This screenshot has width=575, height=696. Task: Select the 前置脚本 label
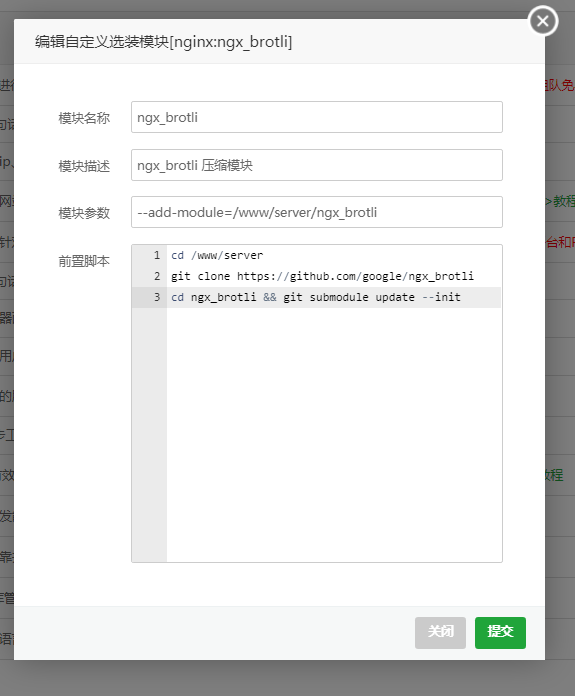pos(84,261)
